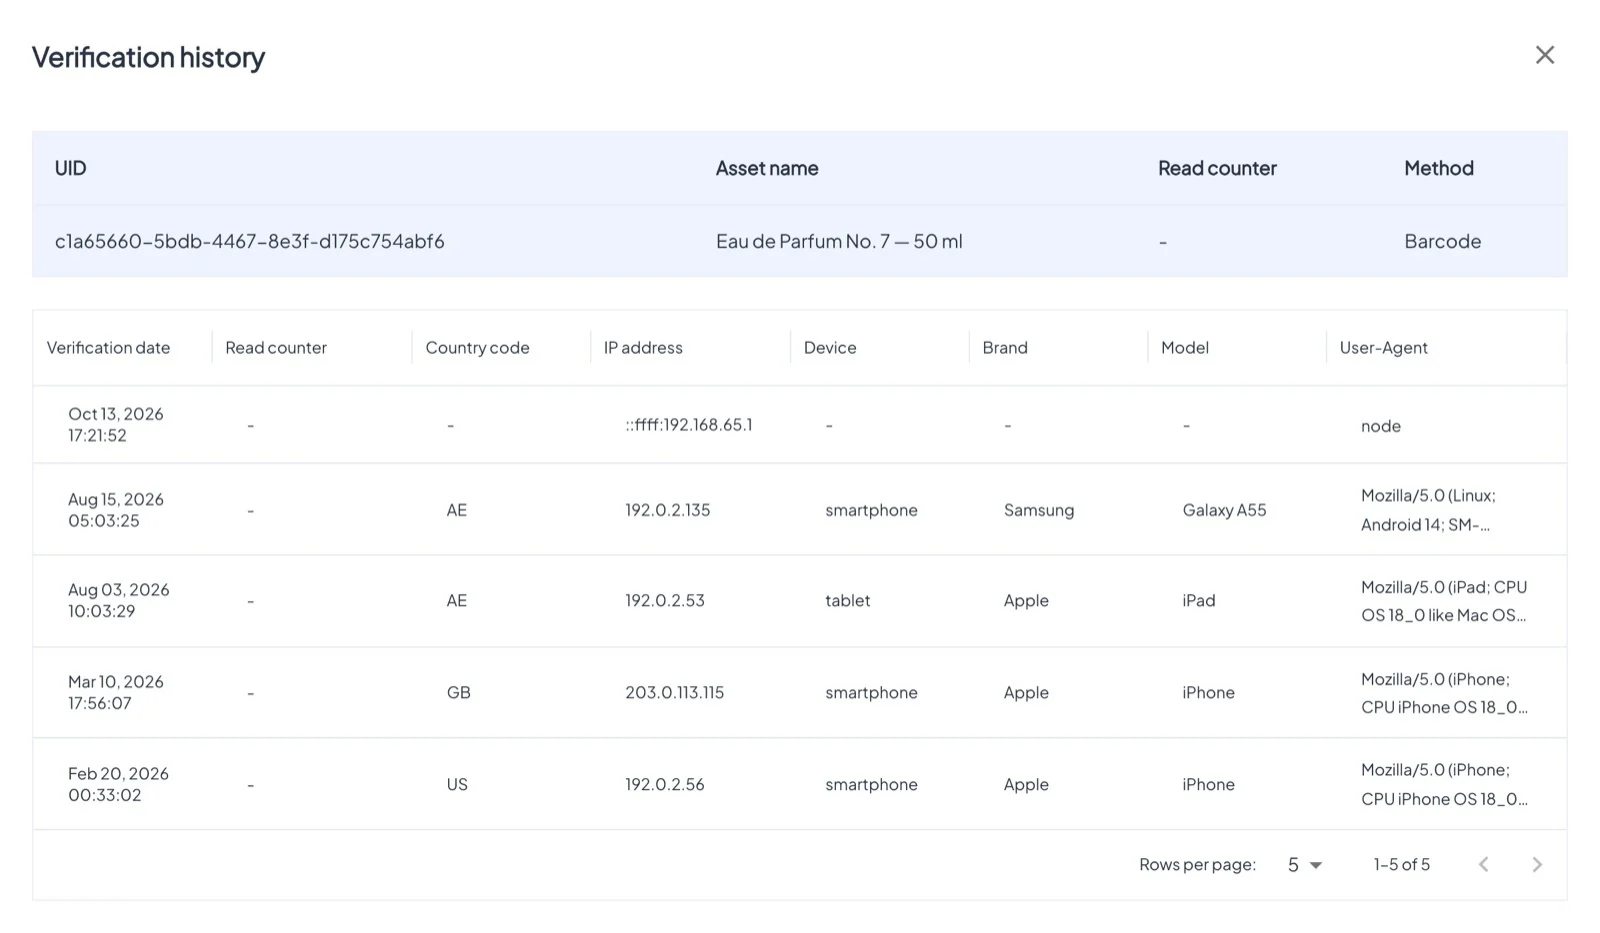Click smartphone in the Samsung row
The width and height of the screenshot is (1600, 933).
pos(871,510)
